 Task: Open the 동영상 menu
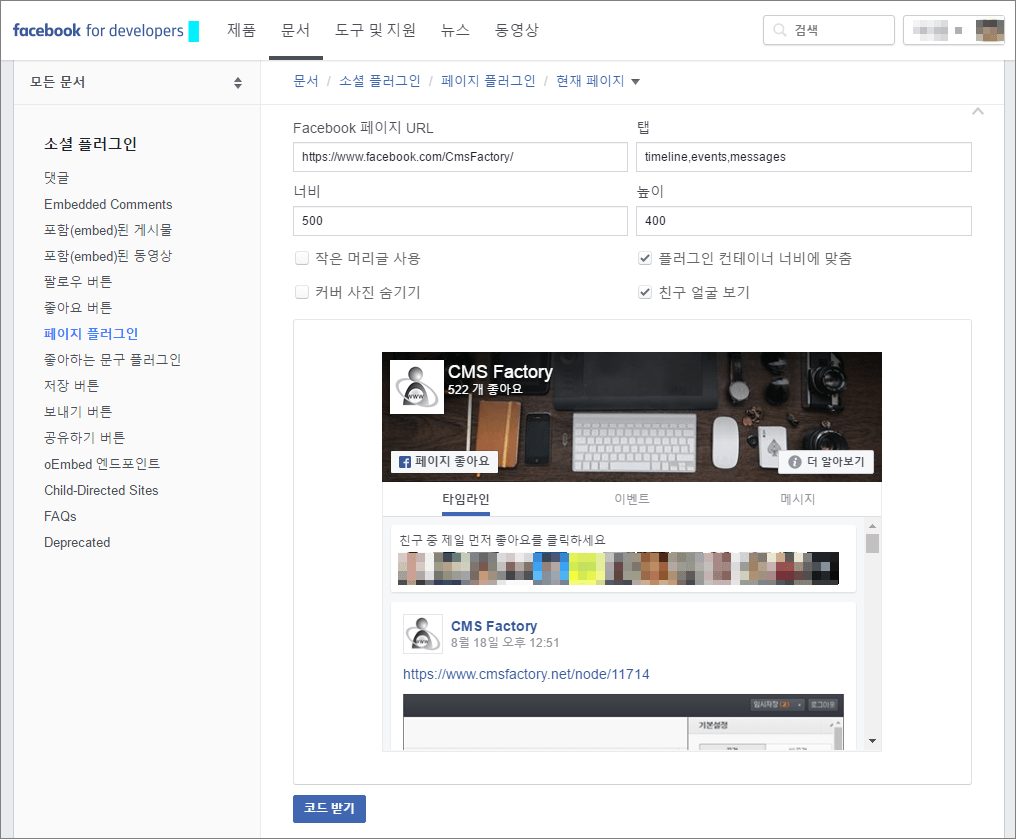pyautogui.click(x=516, y=30)
